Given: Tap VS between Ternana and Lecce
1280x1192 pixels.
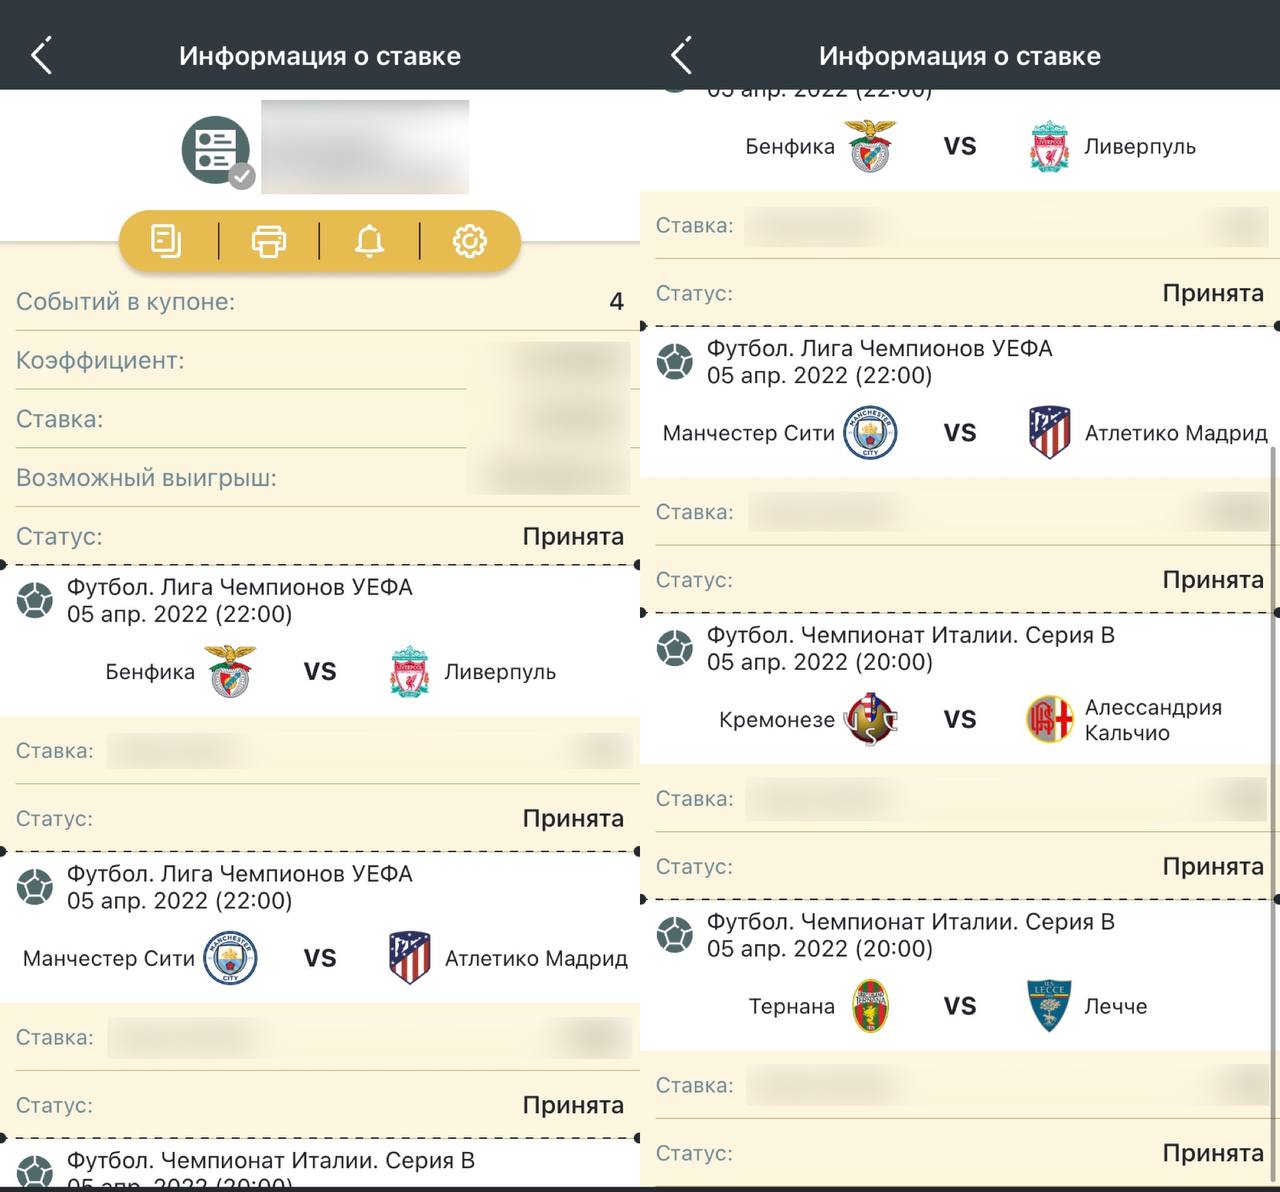Looking at the screenshot, I should tap(960, 1006).
